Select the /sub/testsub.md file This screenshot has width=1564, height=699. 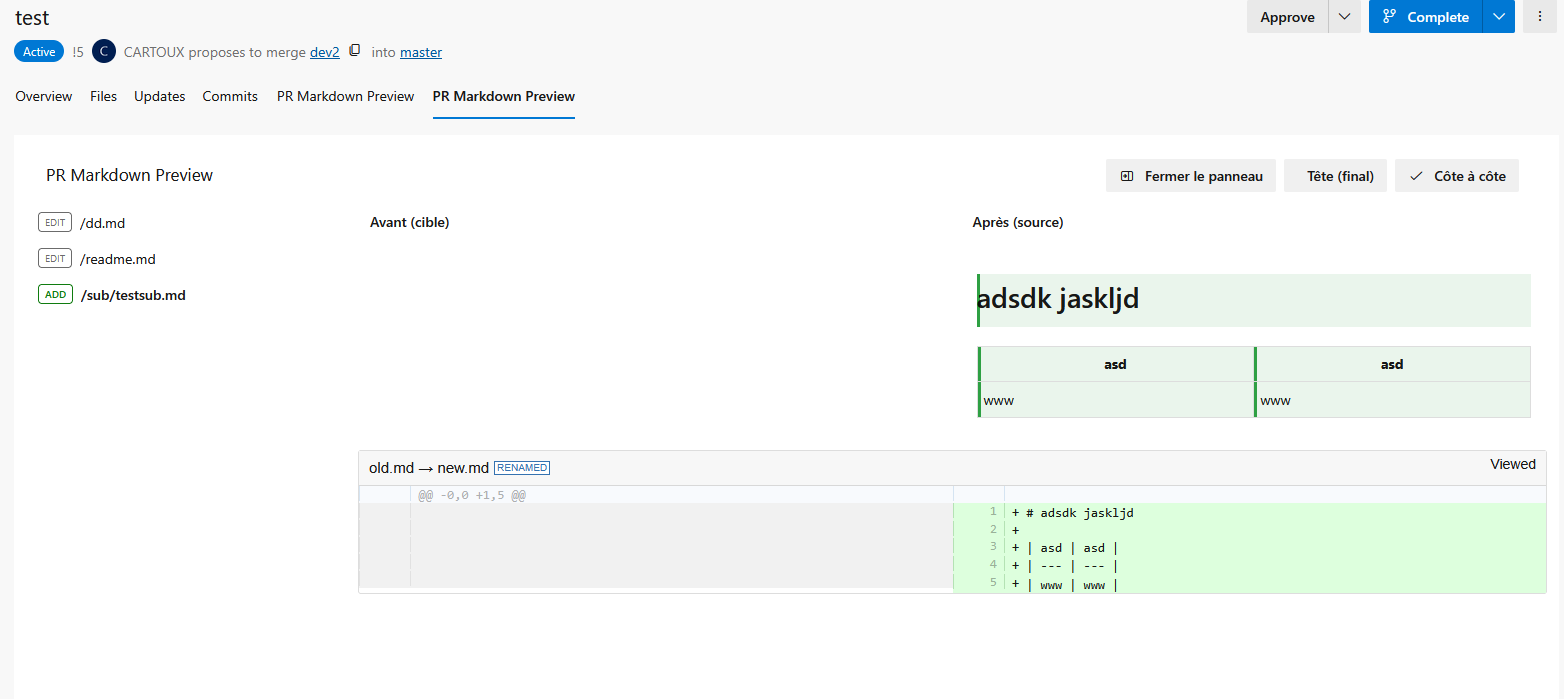133,295
